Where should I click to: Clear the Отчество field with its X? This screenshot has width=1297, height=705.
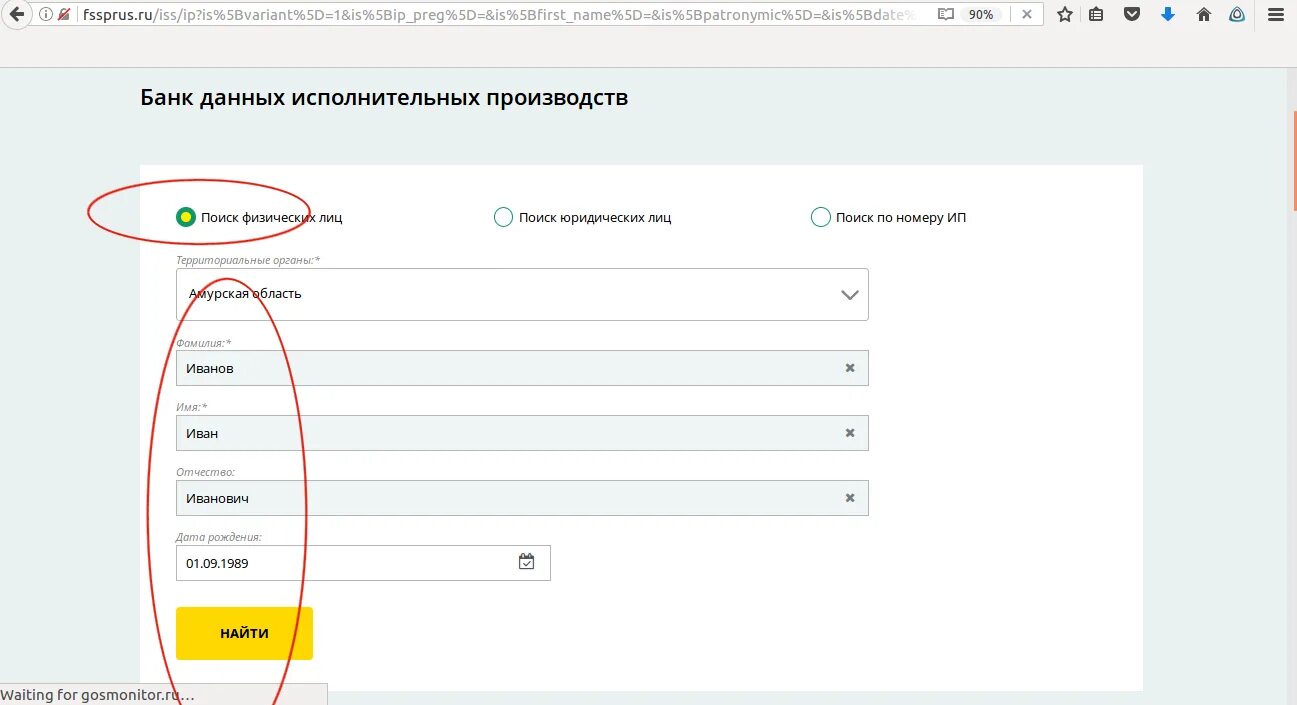pyautogui.click(x=850, y=498)
